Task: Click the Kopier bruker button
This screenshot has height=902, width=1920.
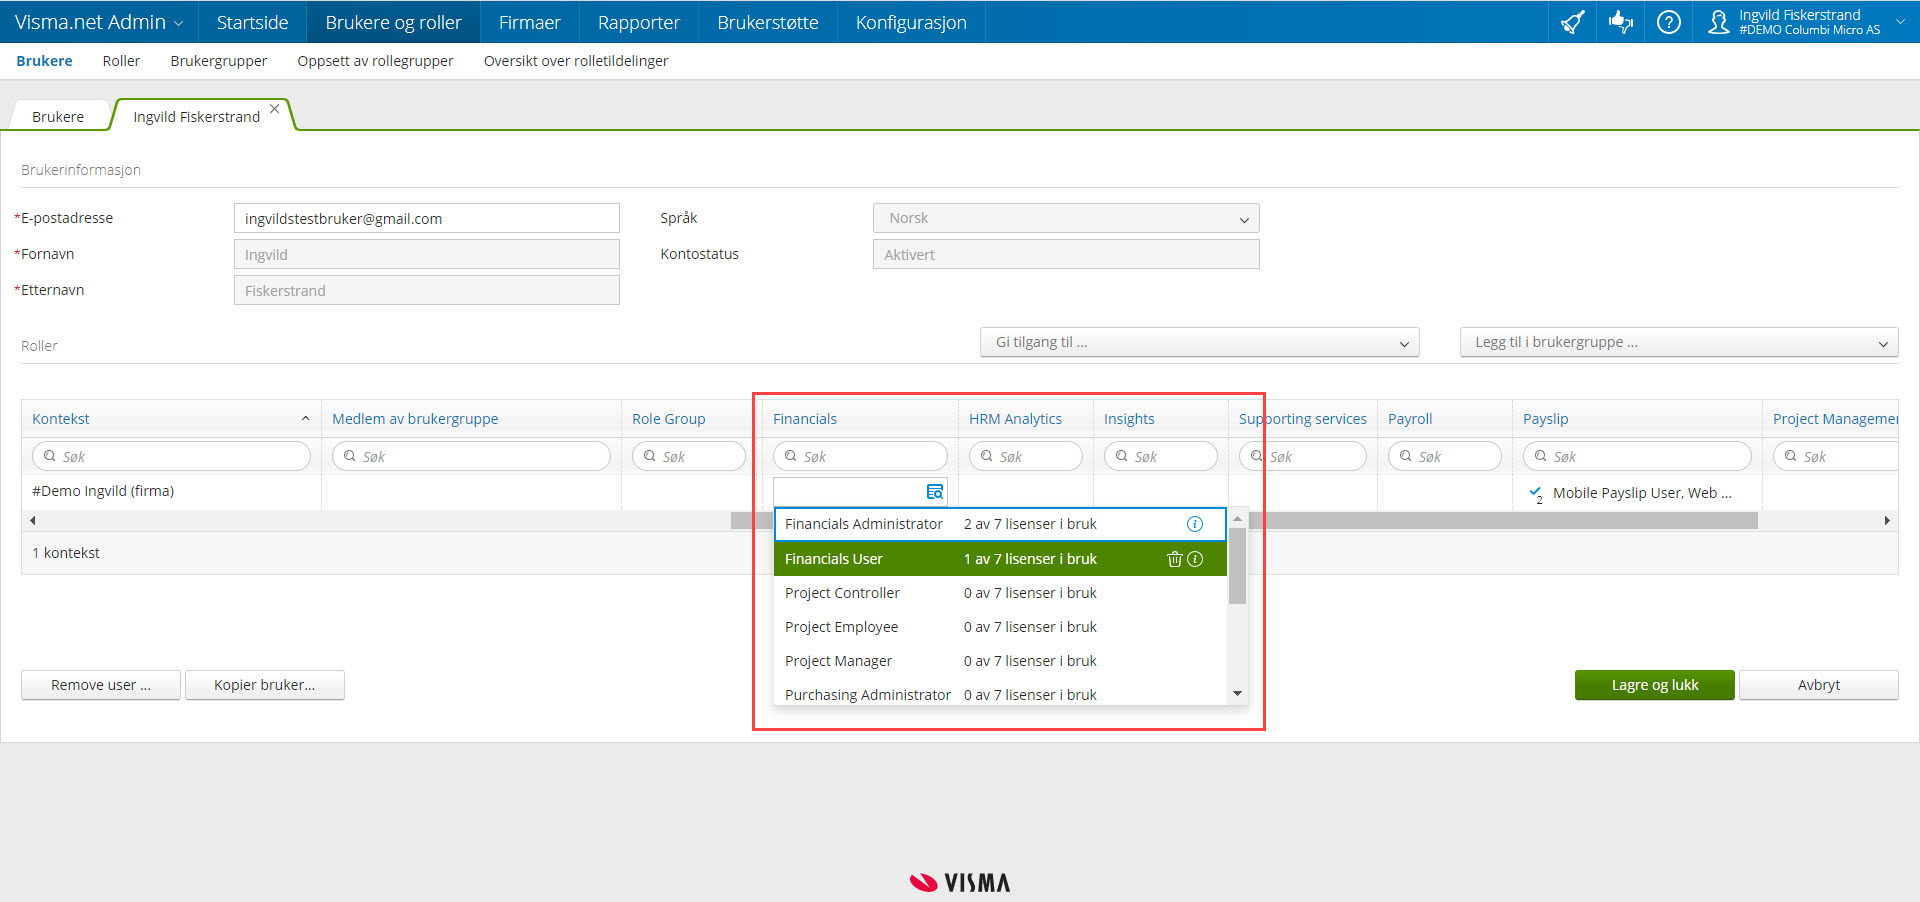Action: (x=265, y=685)
